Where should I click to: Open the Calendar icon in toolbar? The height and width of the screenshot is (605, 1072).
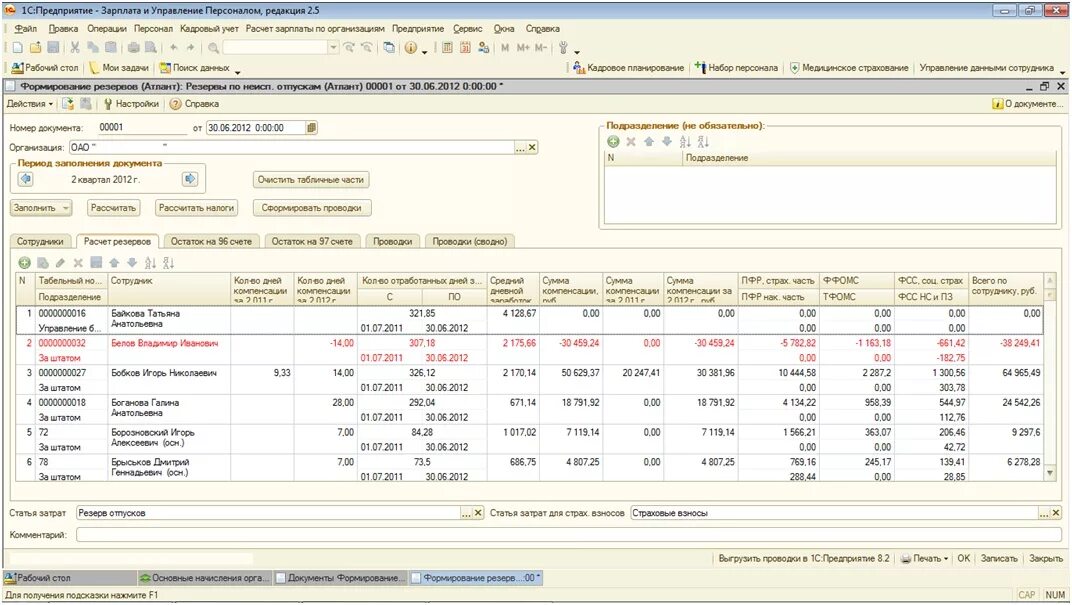click(x=466, y=48)
